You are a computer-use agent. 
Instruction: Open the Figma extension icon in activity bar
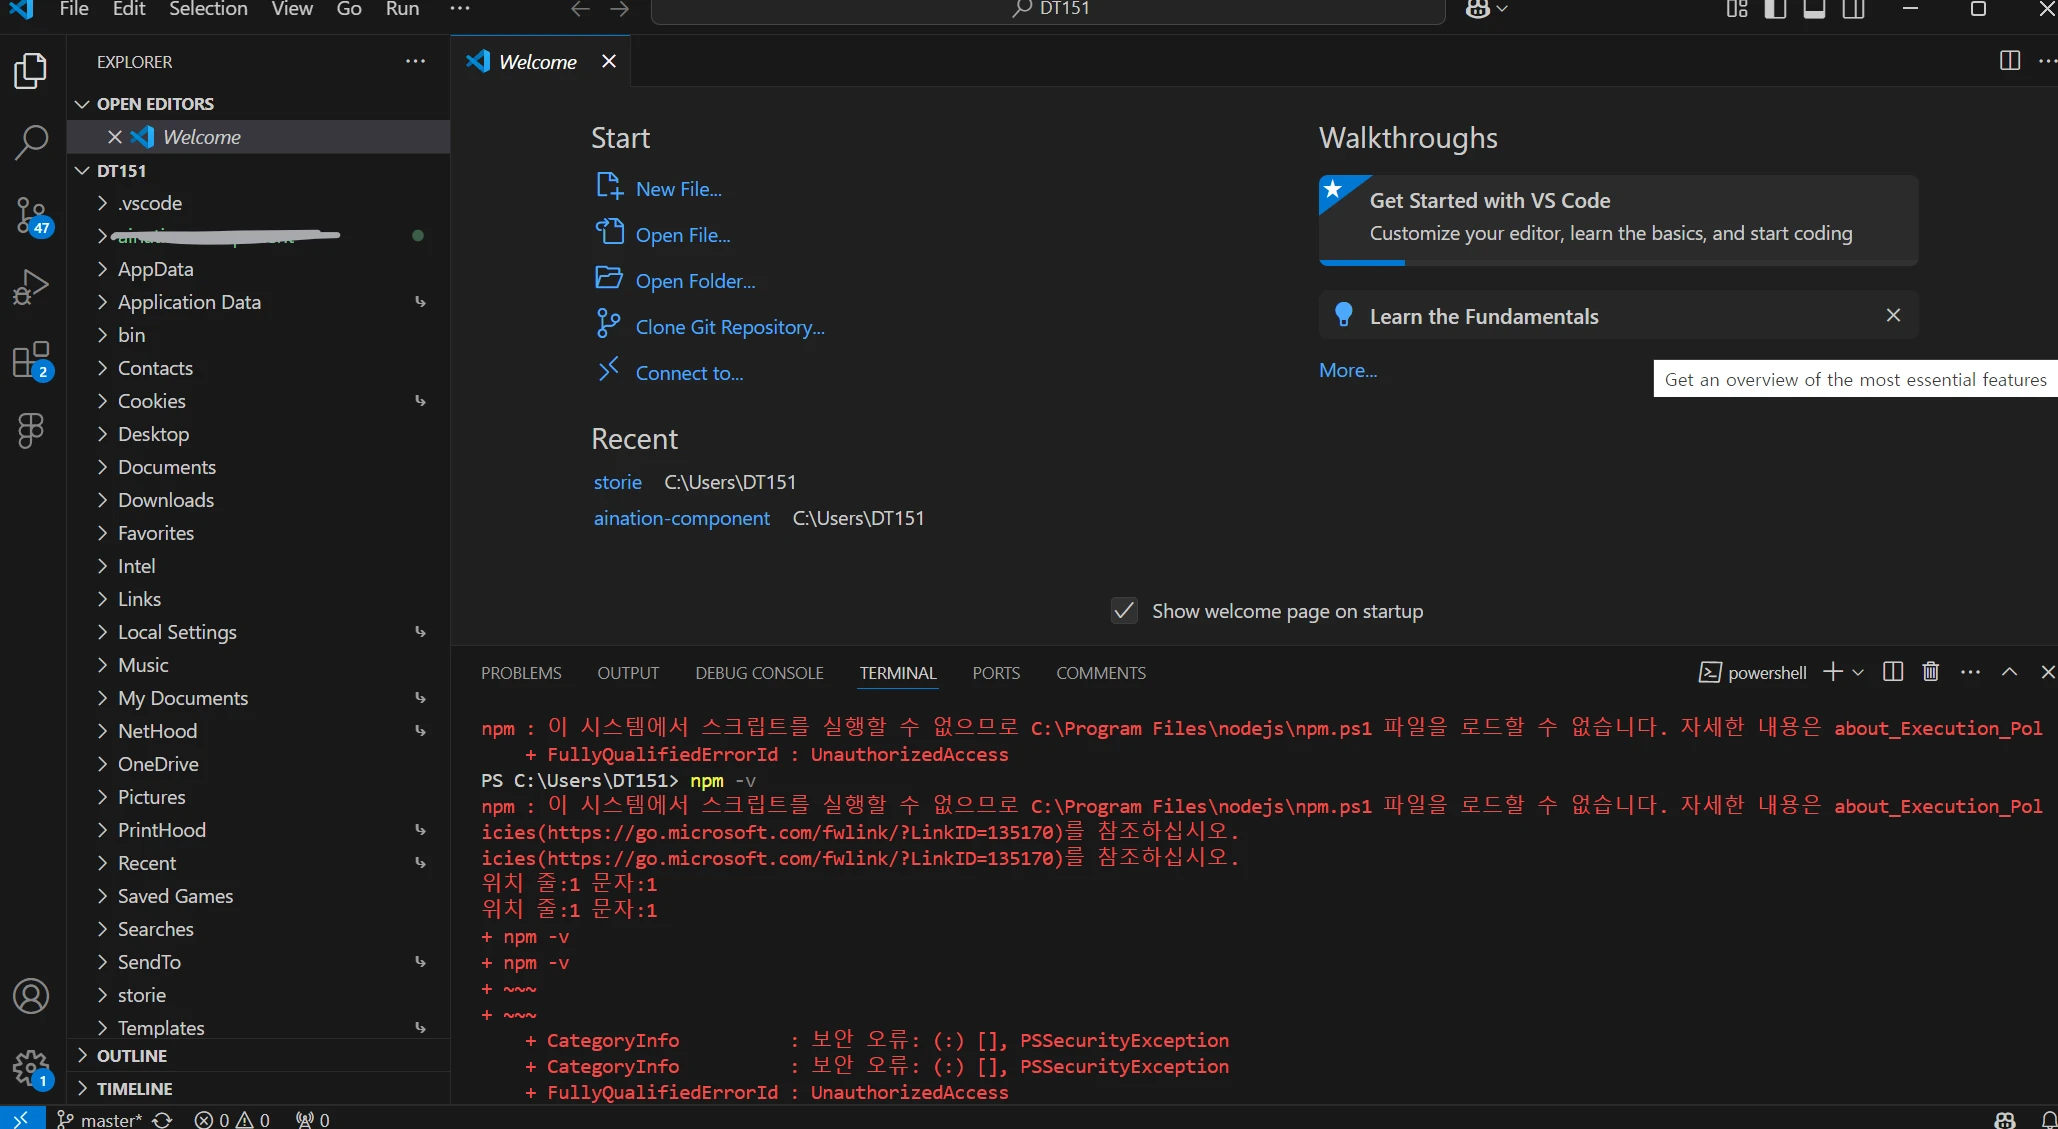point(31,431)
